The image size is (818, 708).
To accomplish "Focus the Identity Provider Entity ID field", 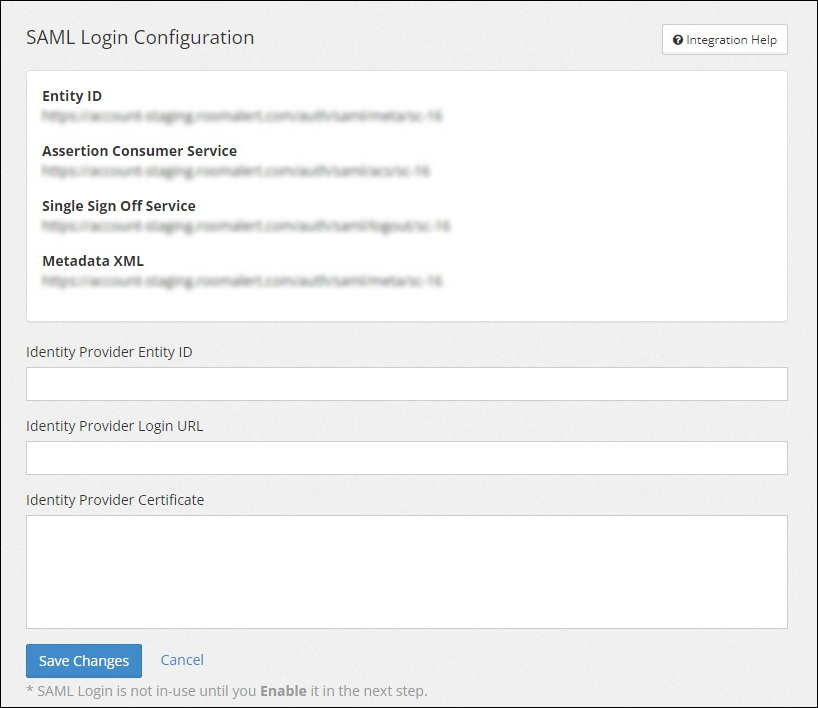I will point(406,384).
